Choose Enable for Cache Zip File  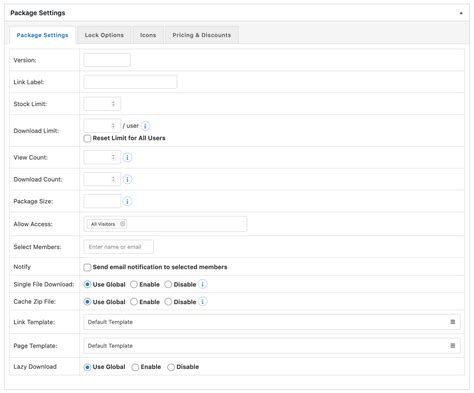[x=134, y=302]
